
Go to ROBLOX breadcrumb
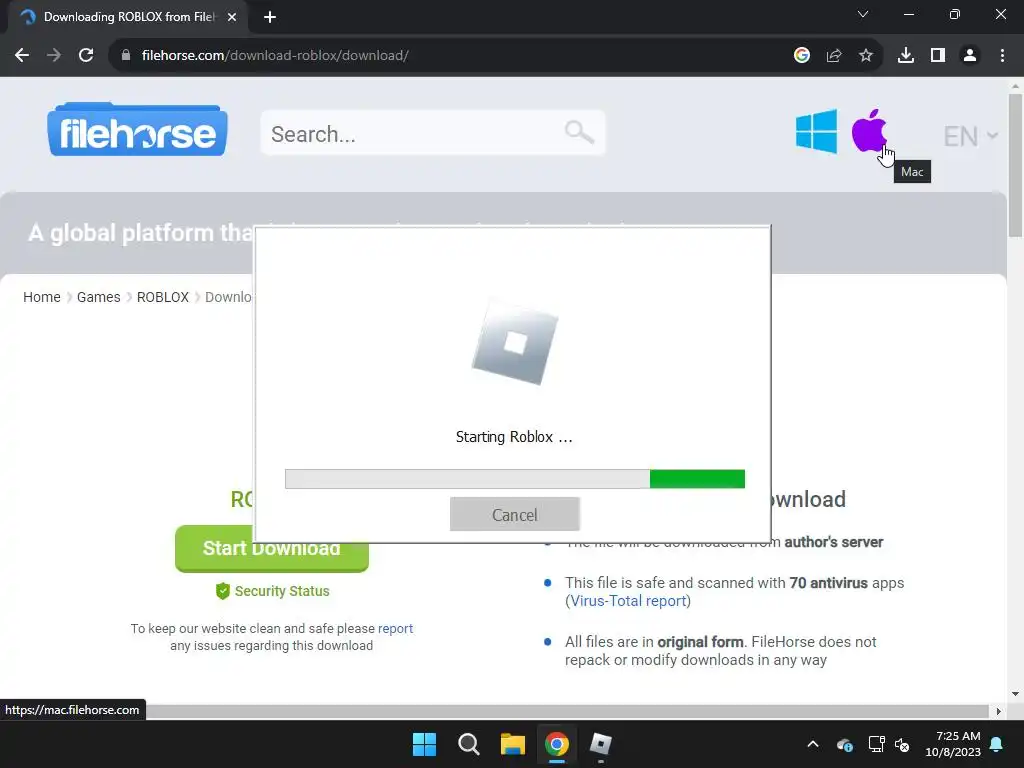pos(163,297)
